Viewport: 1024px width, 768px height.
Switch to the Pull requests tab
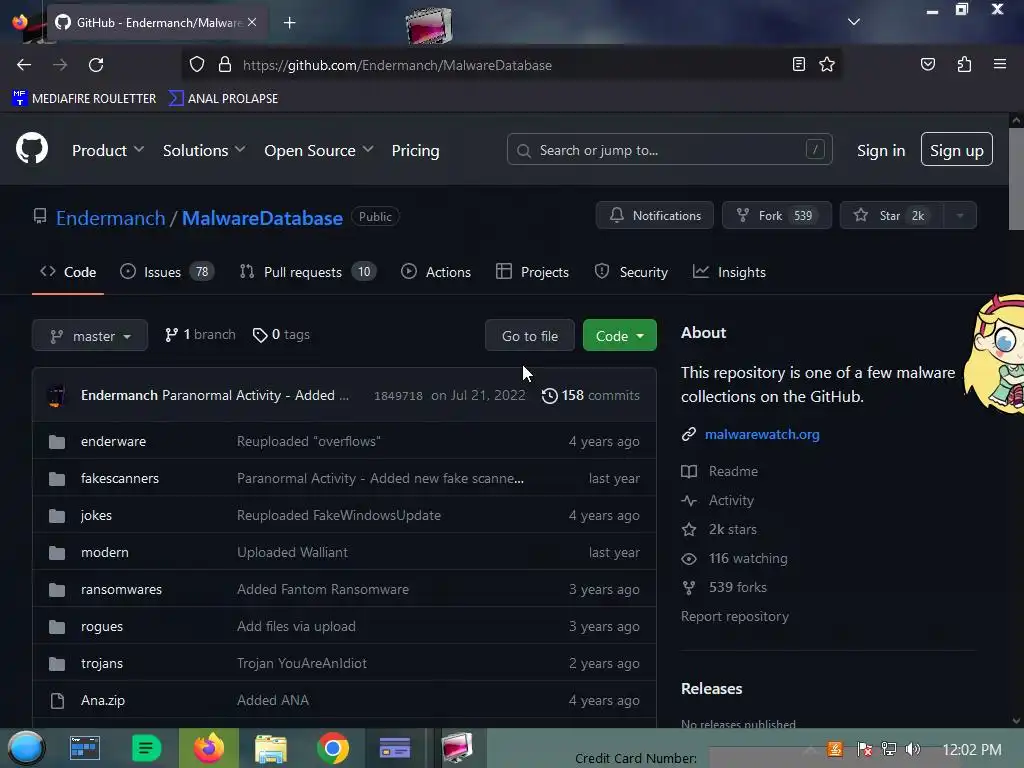click(x=308, y=272)
